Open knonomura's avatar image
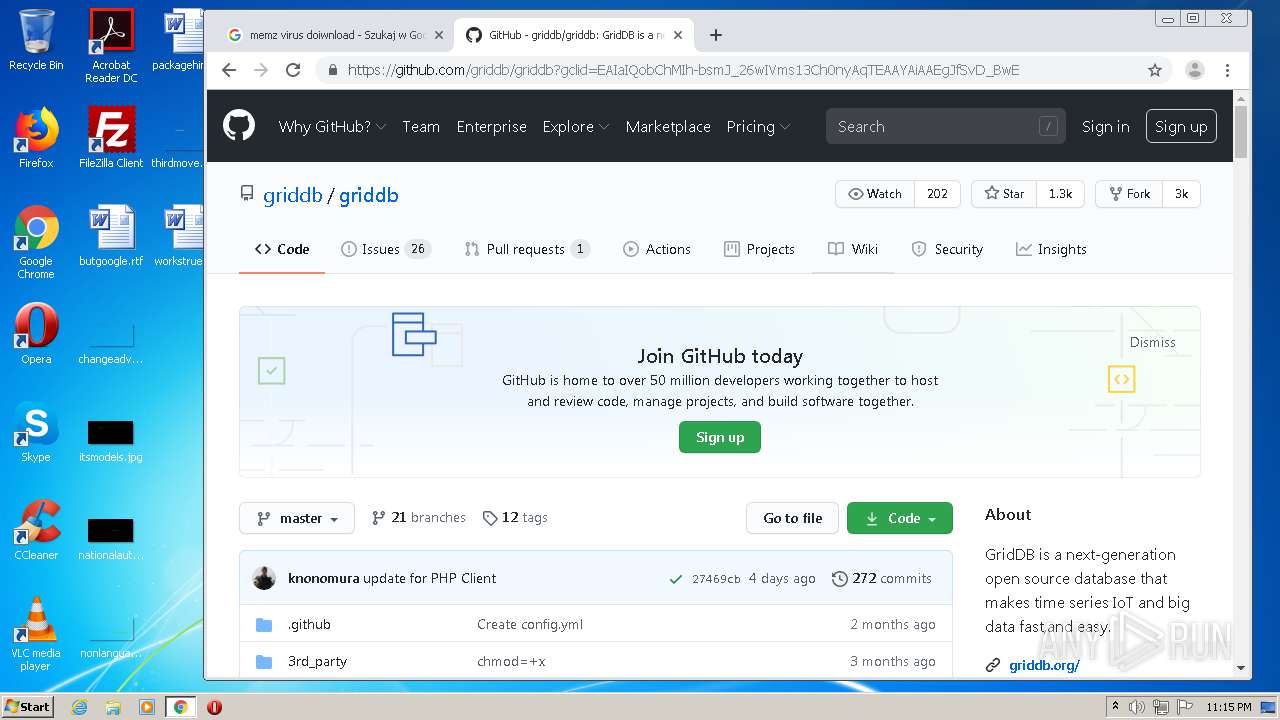This screenshot has height=720, width=1280. pos(264,578)
